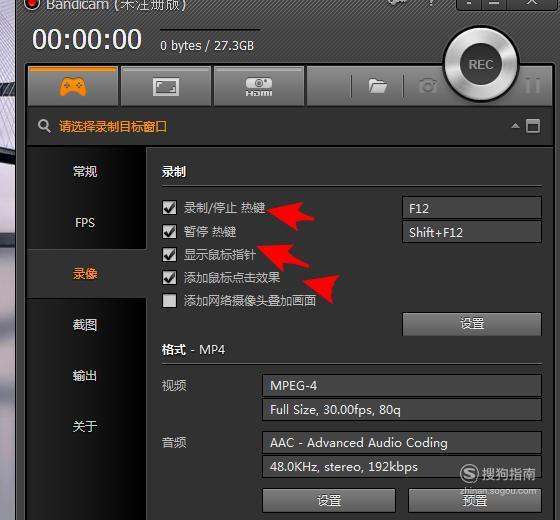Open the 常规 general settings section
Image resolution: width=560 pixels, height=520 pixels.
tap(85, 172)
